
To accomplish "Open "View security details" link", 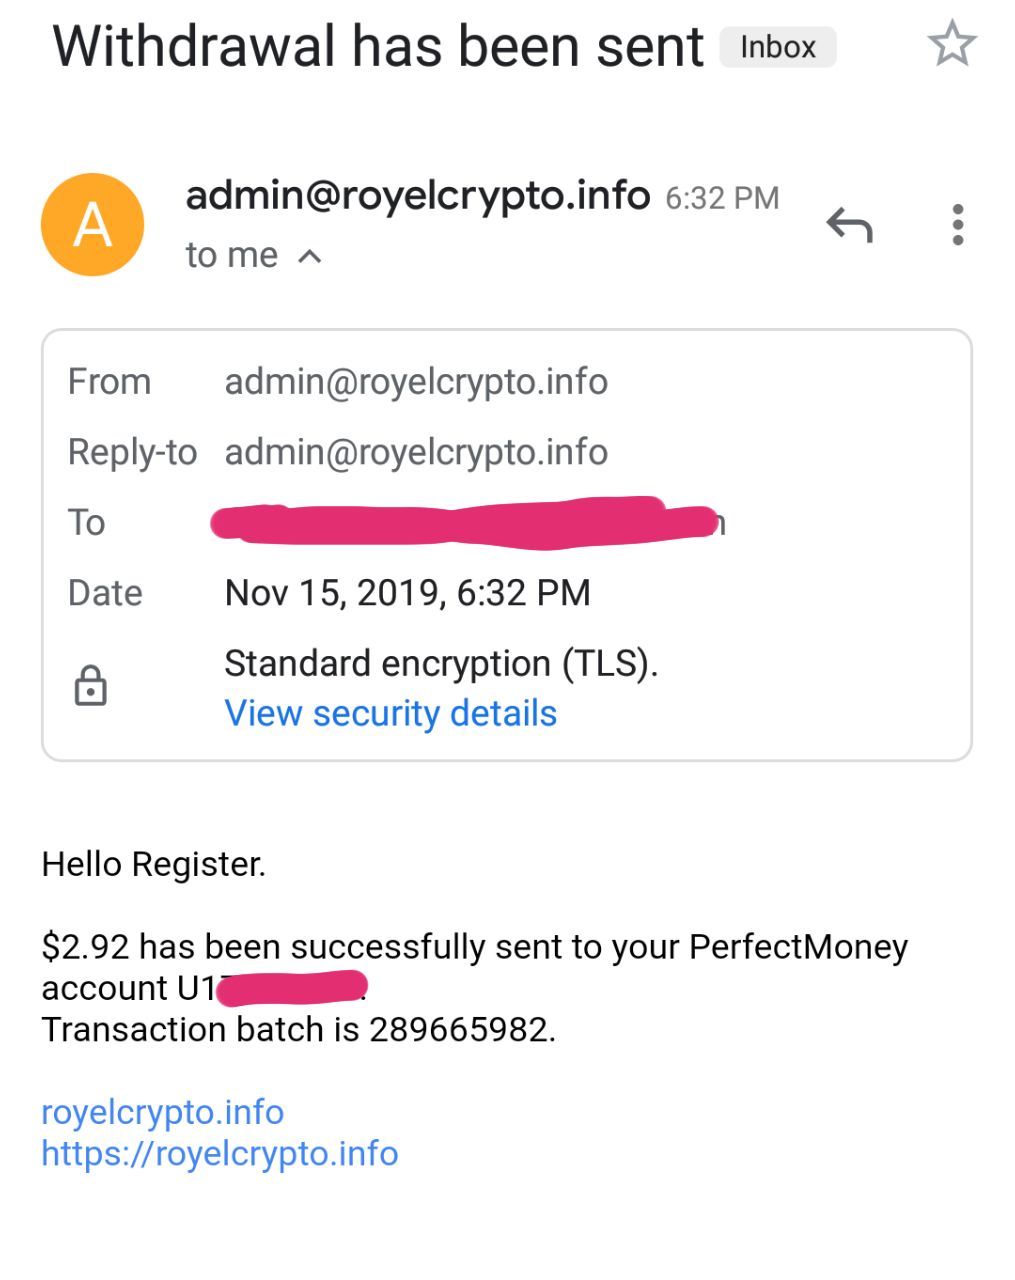I will tap(390, 713).
